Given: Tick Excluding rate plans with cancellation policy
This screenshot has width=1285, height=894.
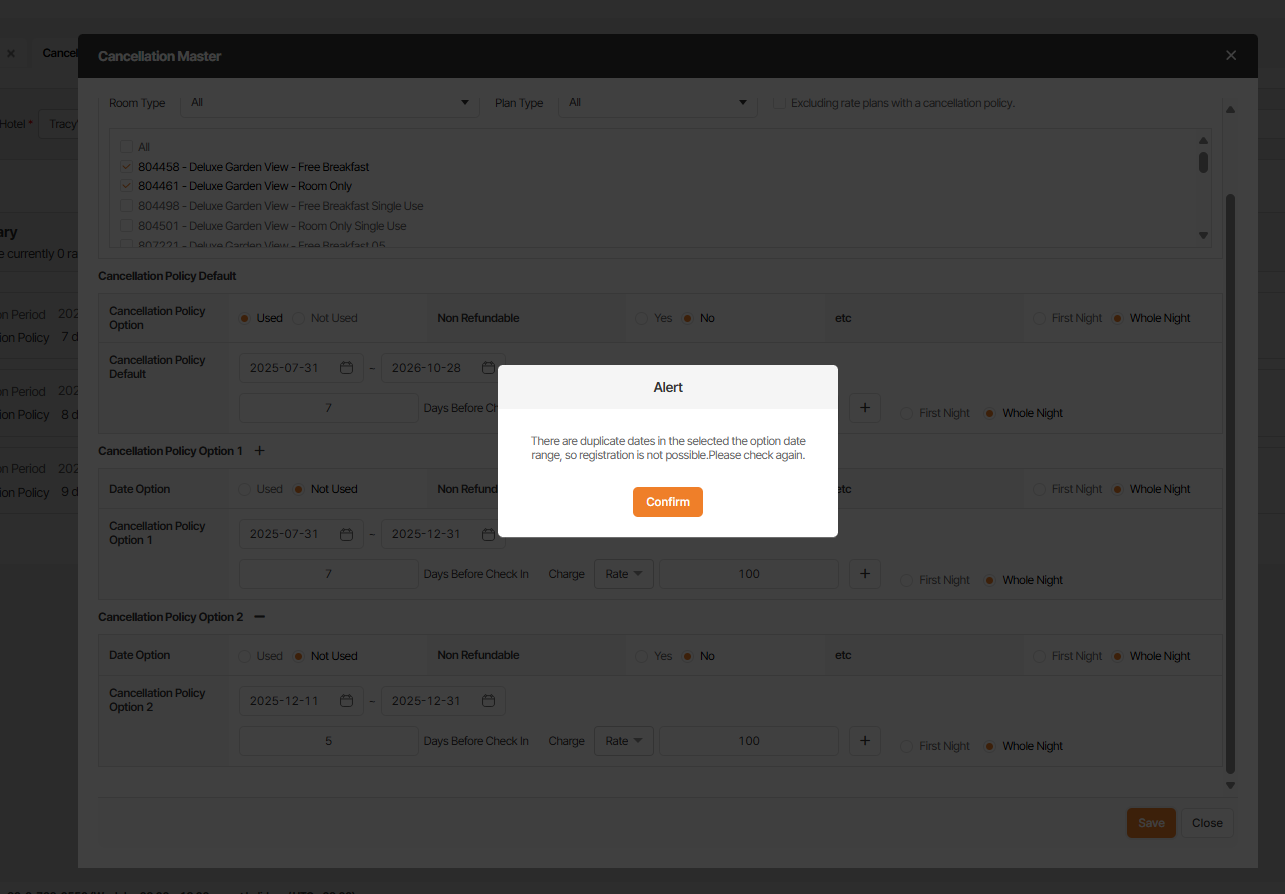Looking at the screenshot, I should [x=779, y=102].
